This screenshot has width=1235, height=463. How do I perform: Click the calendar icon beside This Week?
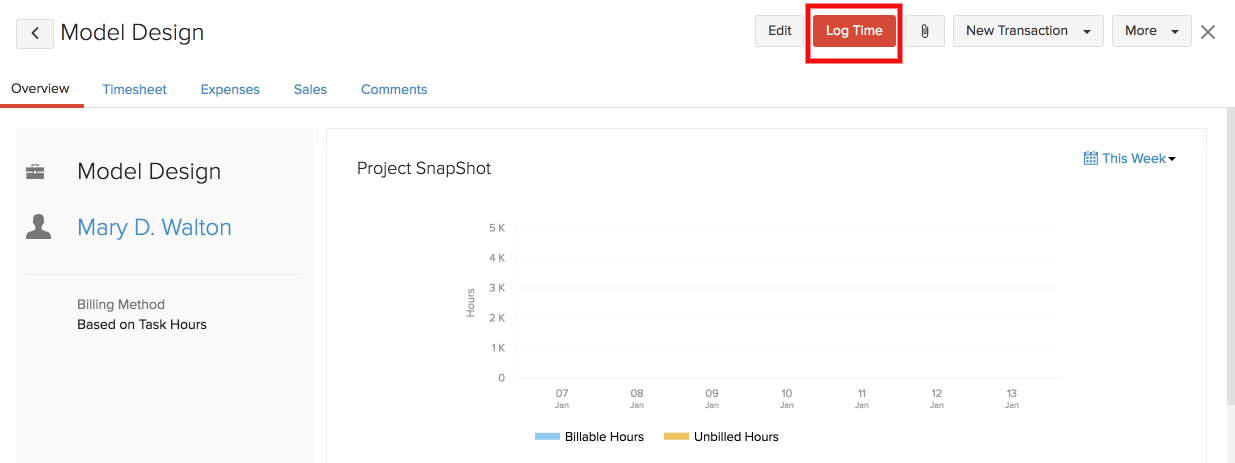tap(1090, 158)
